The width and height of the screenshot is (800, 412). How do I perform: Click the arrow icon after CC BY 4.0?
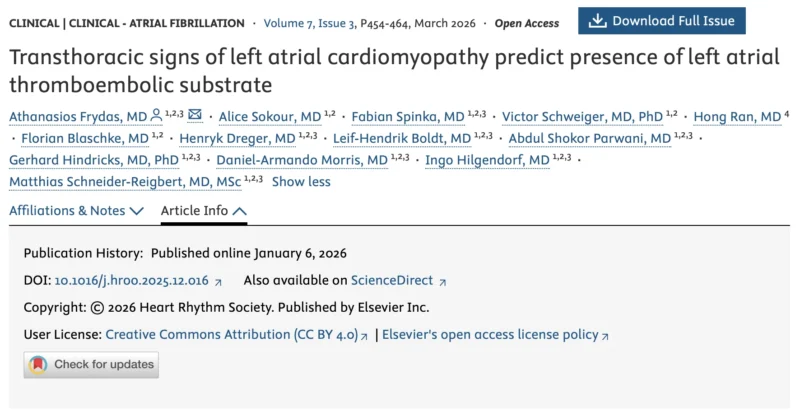coord(364,336)
